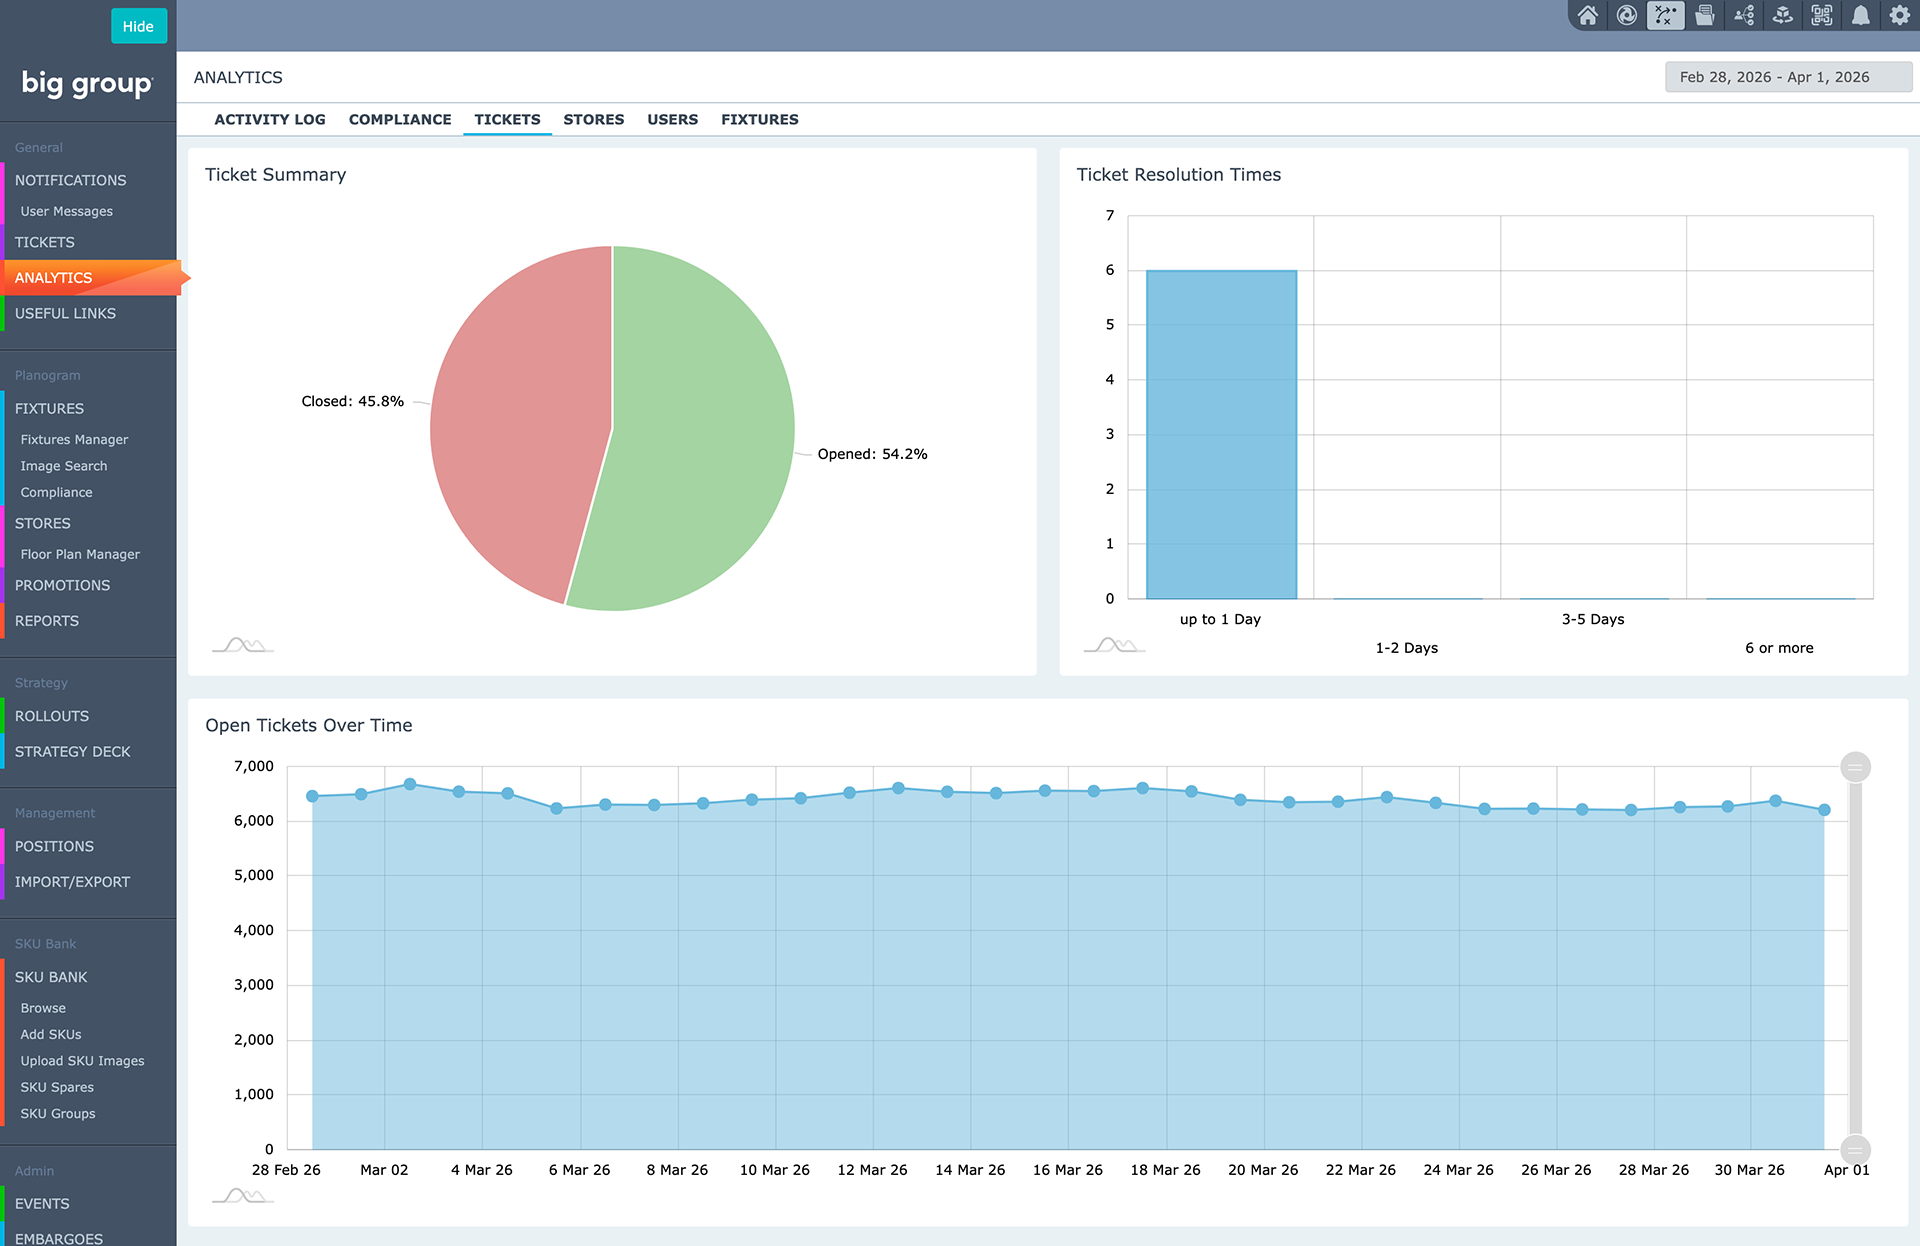Toggle chart type icon under Ticket Summary
Viewport: 1920px width, 1246px height.
tap(242, 645)
